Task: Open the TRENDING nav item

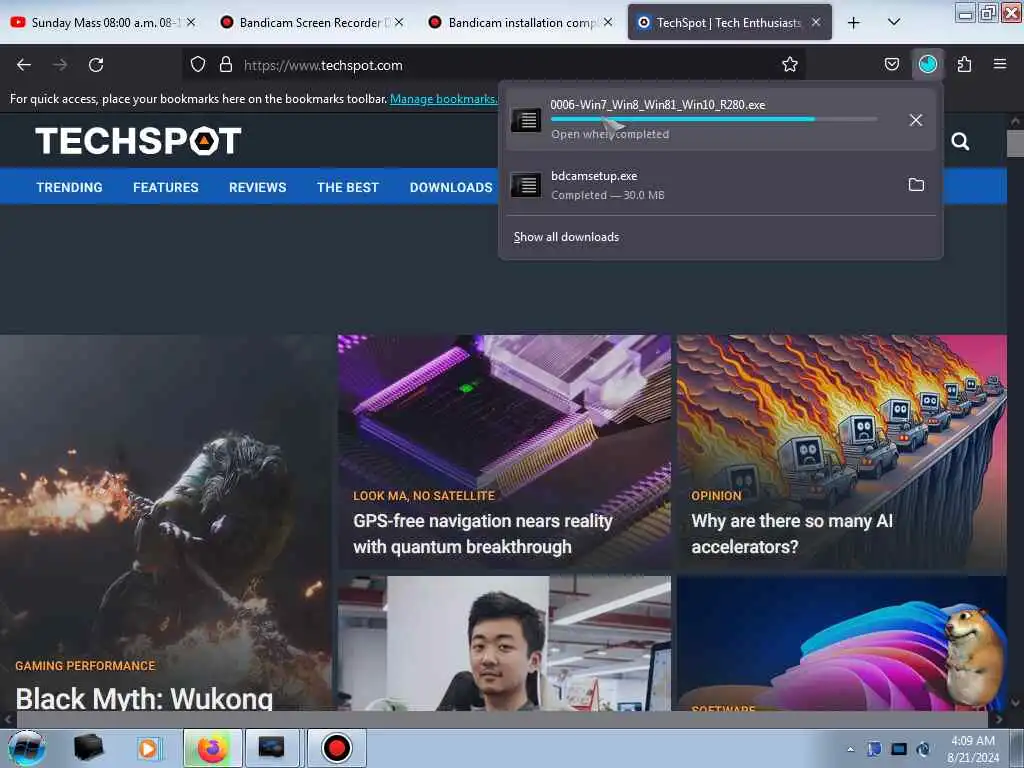Action: 69,187
